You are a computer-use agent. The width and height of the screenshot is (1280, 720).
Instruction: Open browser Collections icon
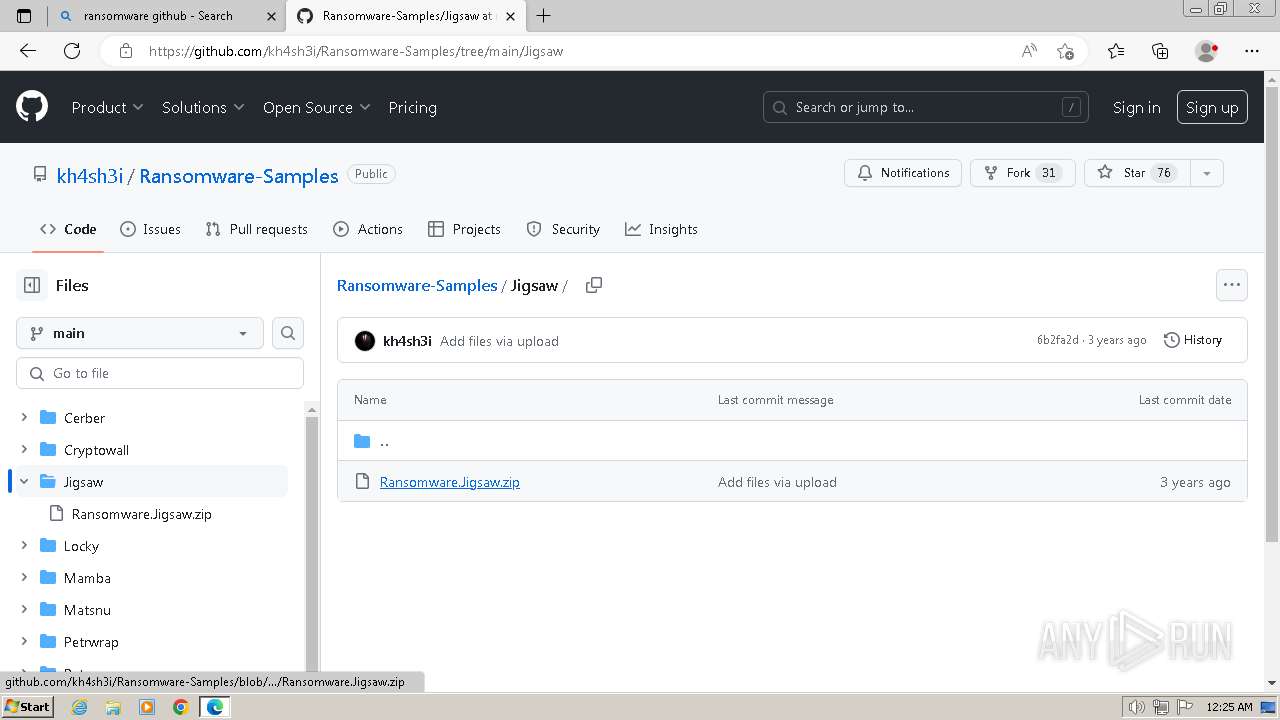pyautogui.click(x=1160, y=51)
